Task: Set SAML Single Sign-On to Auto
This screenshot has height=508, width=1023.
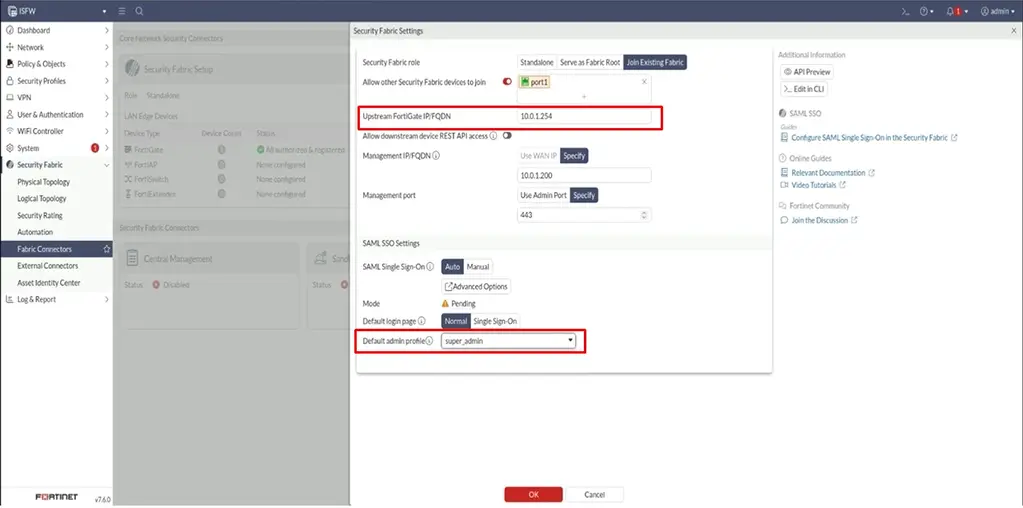Action: click(453, 267)
